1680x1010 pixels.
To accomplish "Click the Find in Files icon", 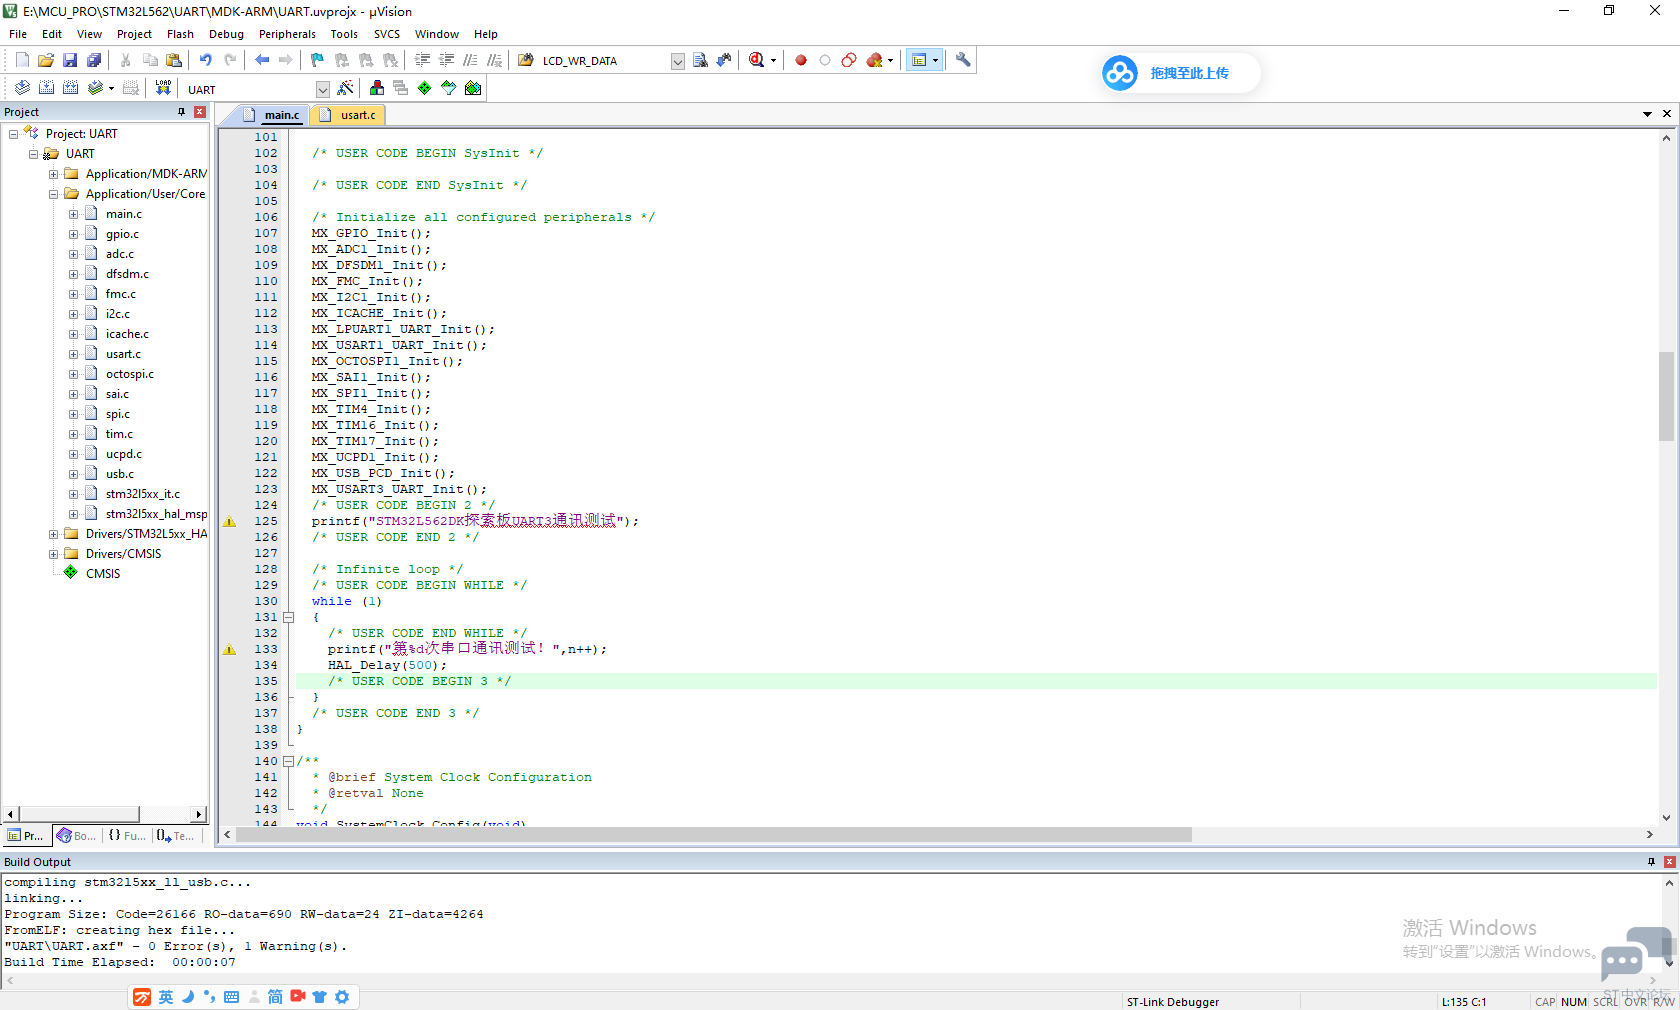I will (x=525, y=60).
